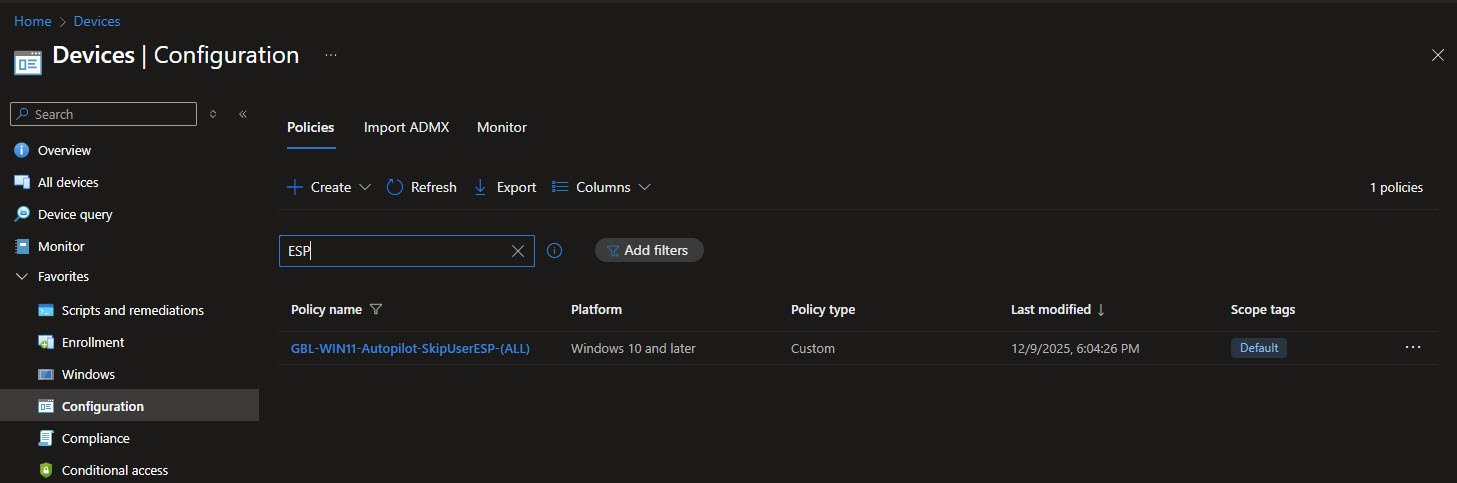The image size is (1457, 483).
Task: Open Conditional access sidebar item
Action: (x=114, y=471)
